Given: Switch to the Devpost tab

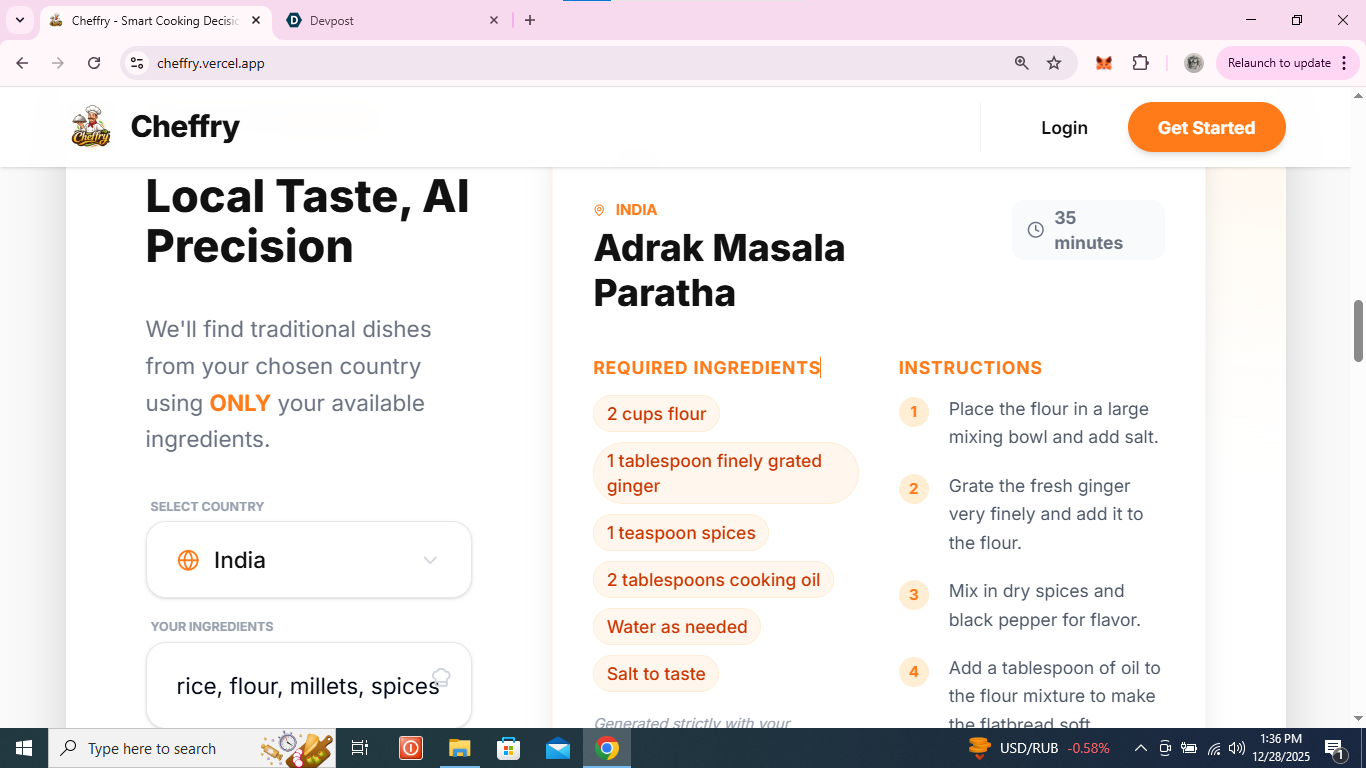Looking at the screenshot, I should click(x=393, y=20).
